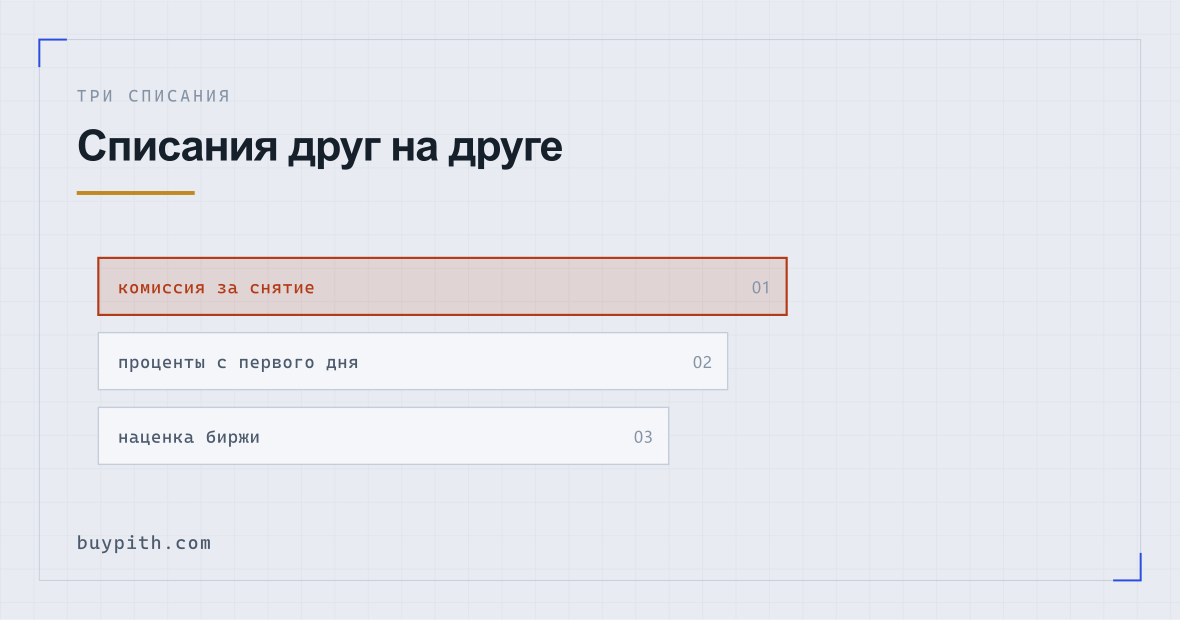Click the number 01 label

tap(760, 287)
